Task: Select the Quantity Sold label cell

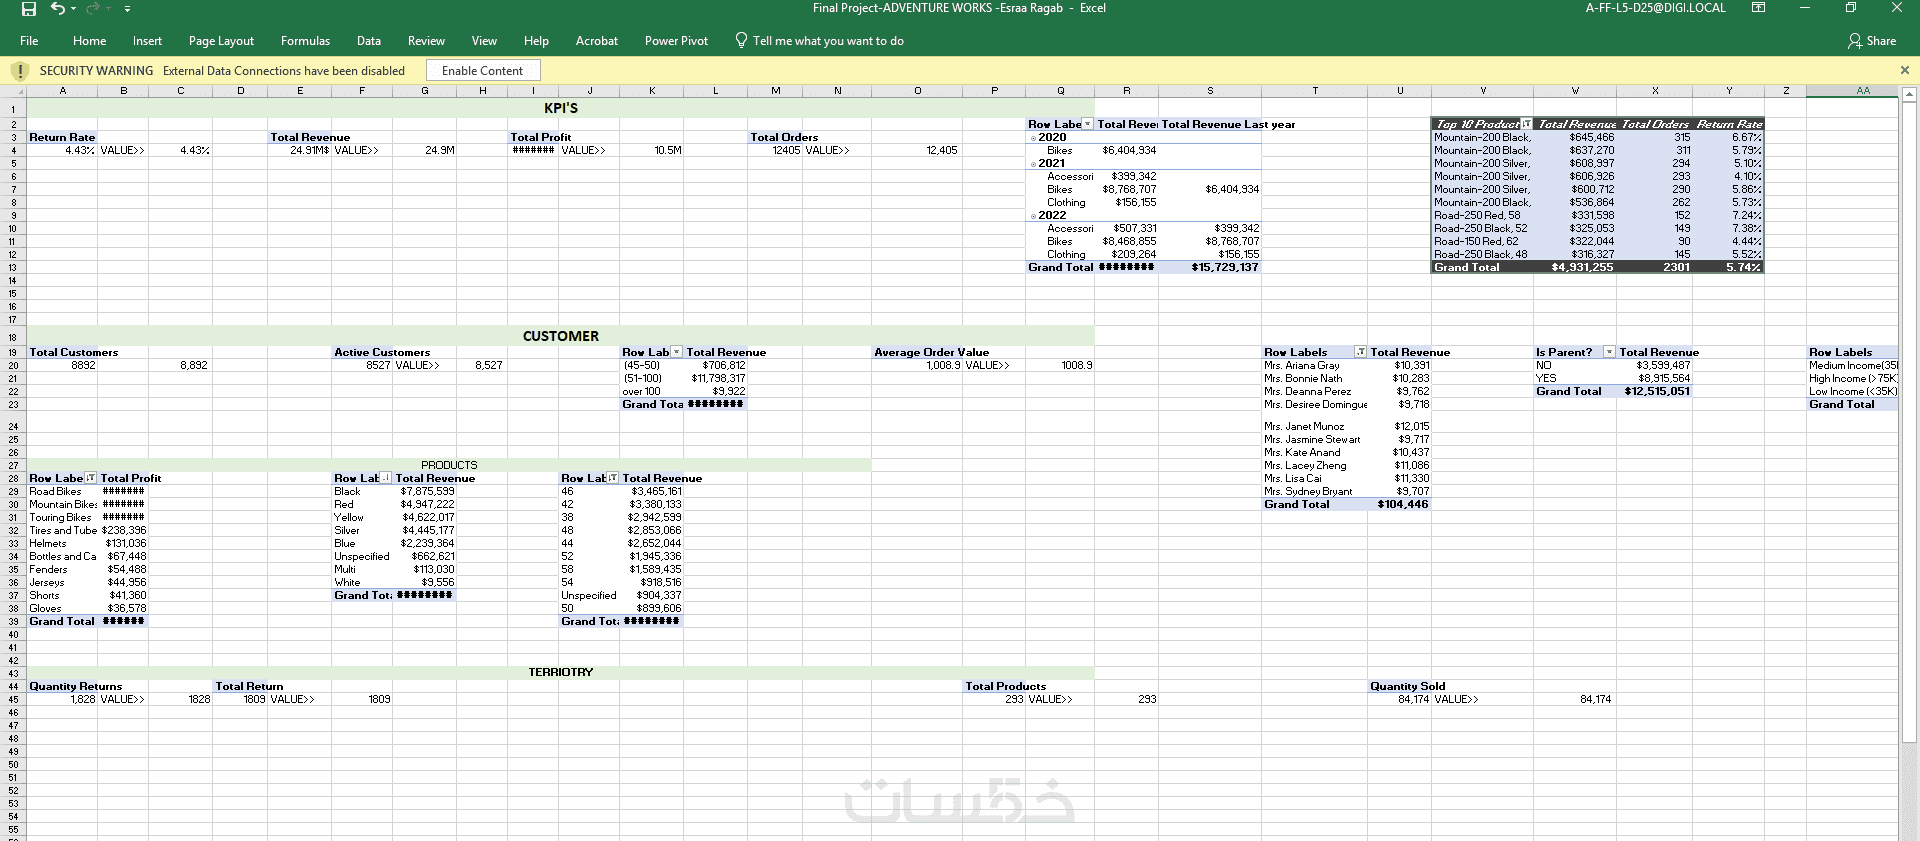Action: click(1407, 686)
